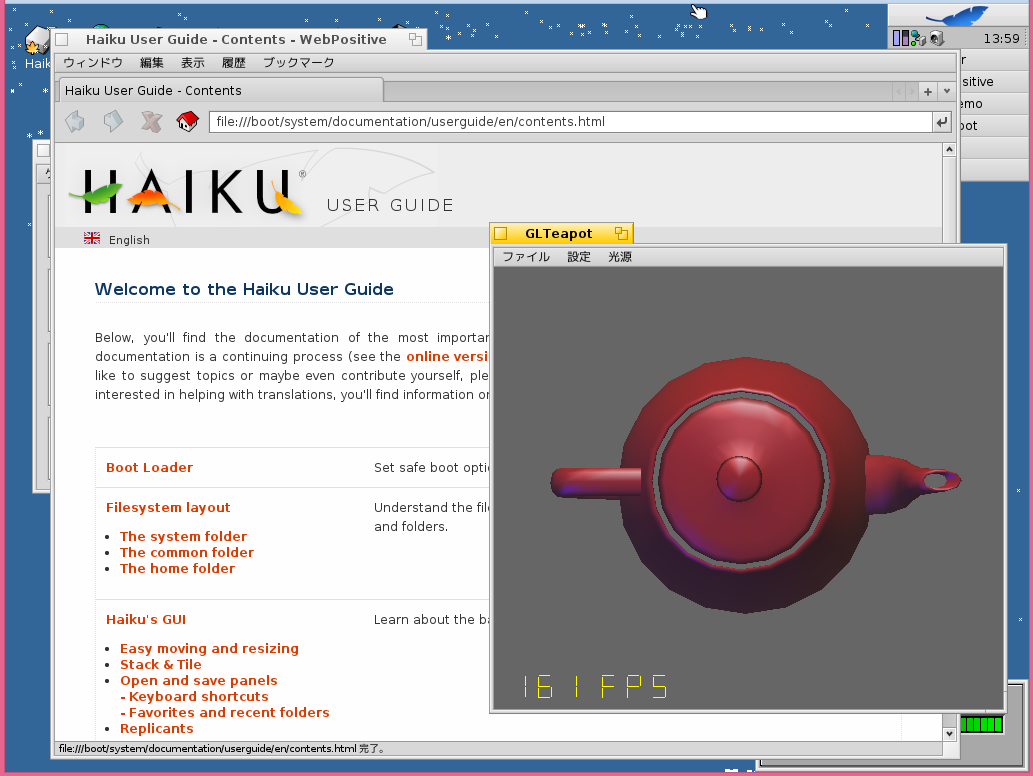This screenshot has height=776, width=1033.
Task: Go to the home page via house icon
Action: (x=187, y=122)
